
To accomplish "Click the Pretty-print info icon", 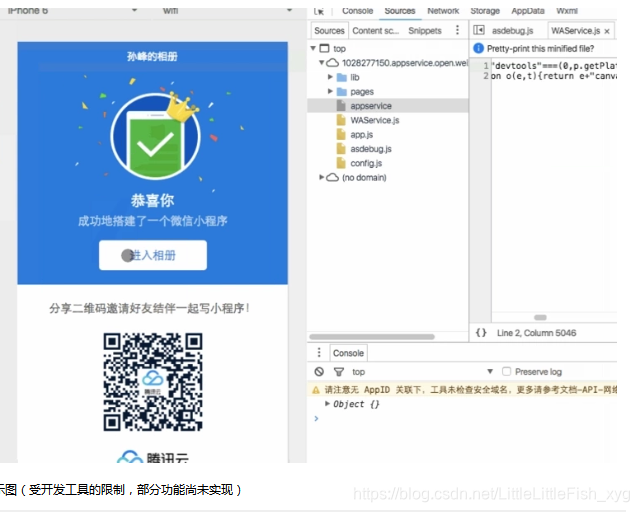I will pyautogui.click(x=478, y=49).
